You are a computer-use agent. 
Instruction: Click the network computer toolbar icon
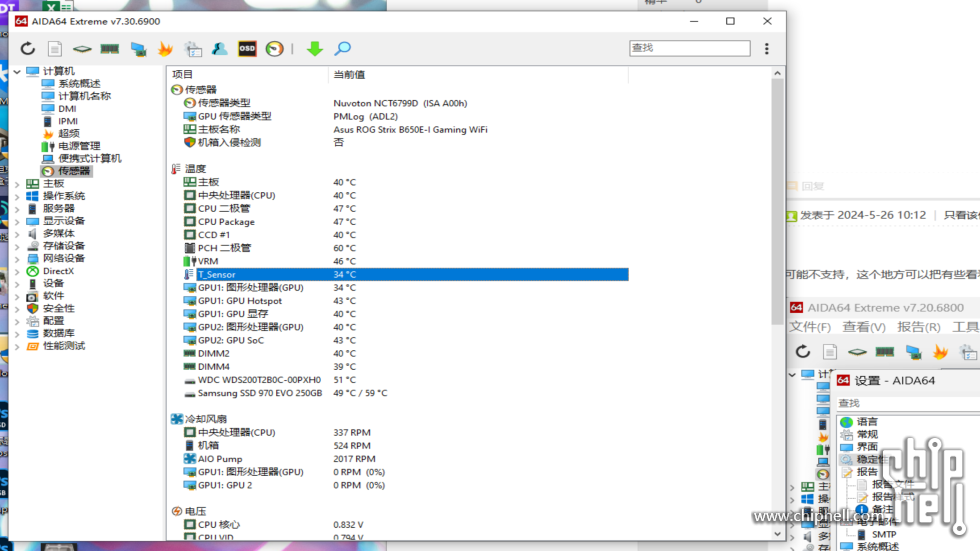pos(138,48)
